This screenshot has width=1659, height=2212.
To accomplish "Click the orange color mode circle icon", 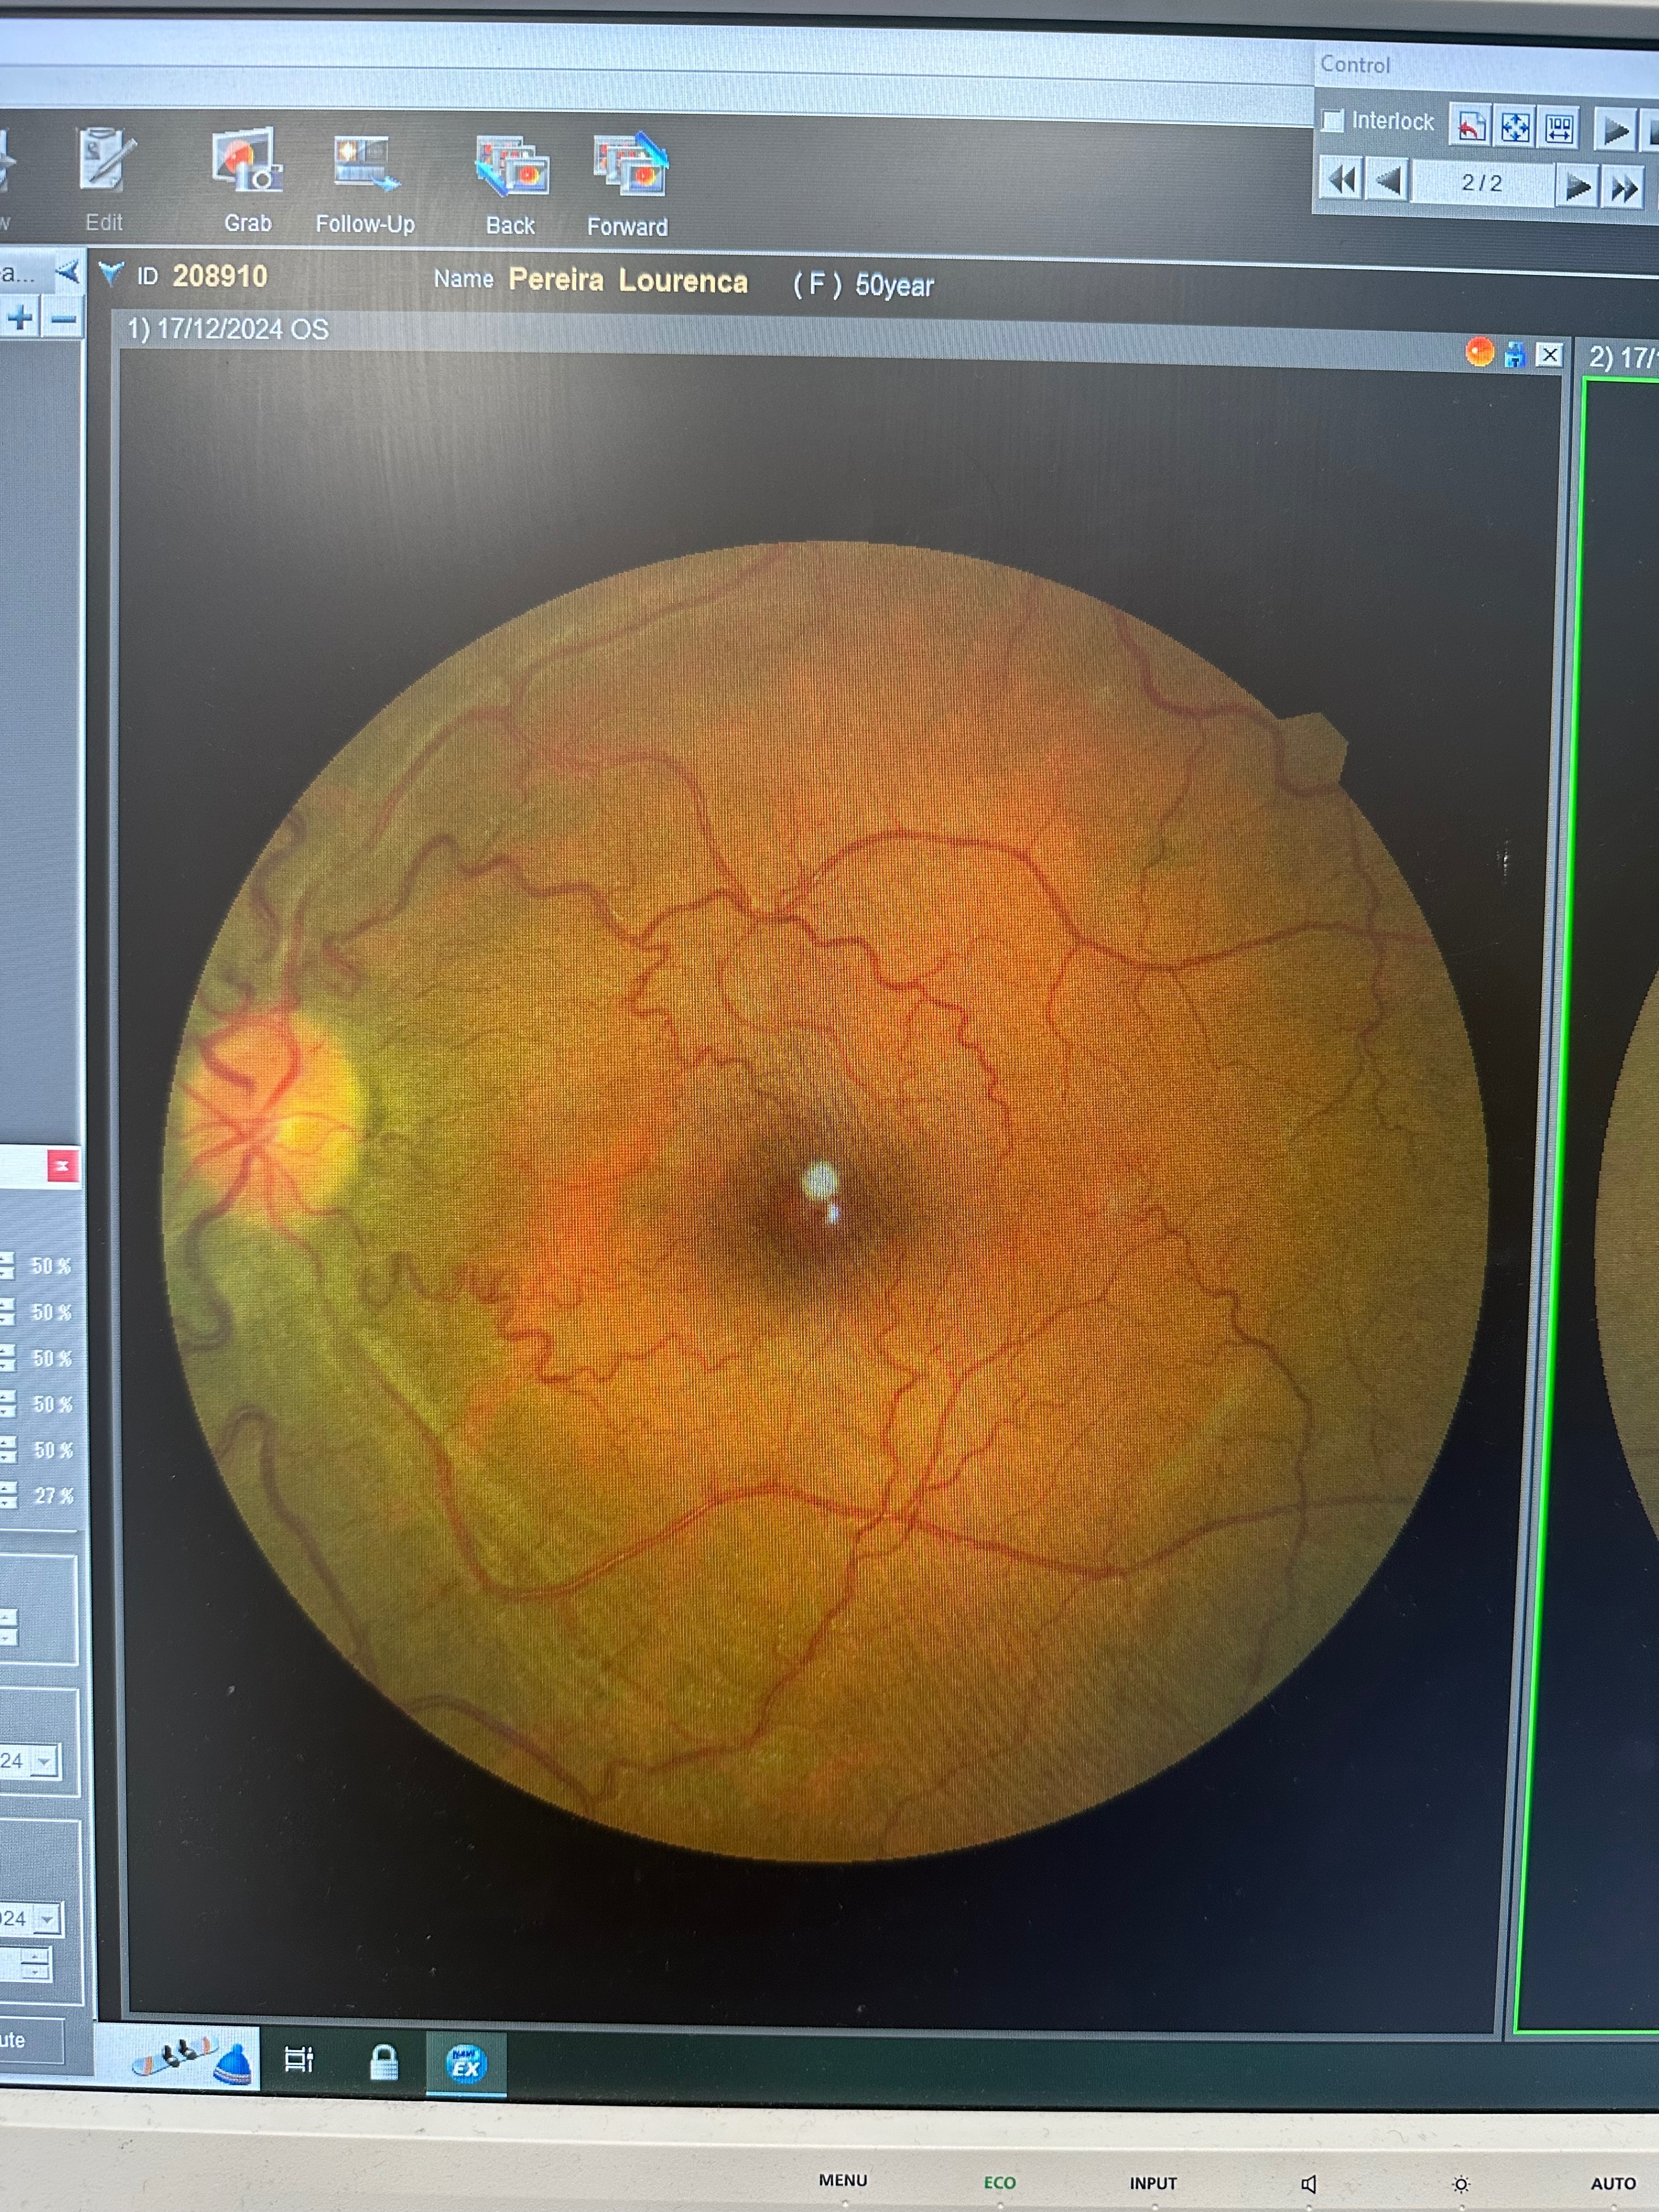I will click(1479, 352).
